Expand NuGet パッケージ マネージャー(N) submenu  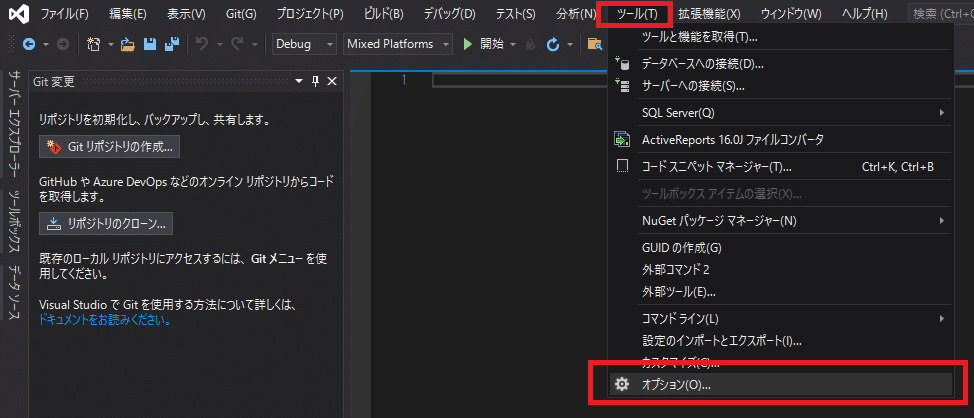(x=779, y=220)
